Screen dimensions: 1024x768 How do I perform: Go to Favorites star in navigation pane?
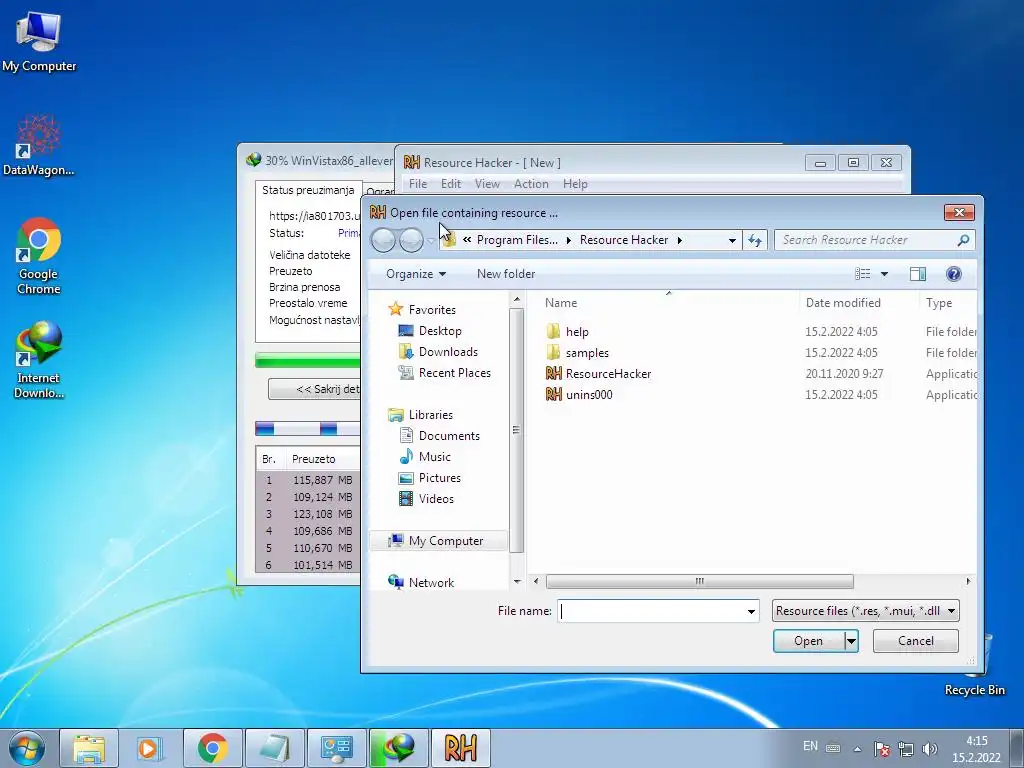point(396,309)
